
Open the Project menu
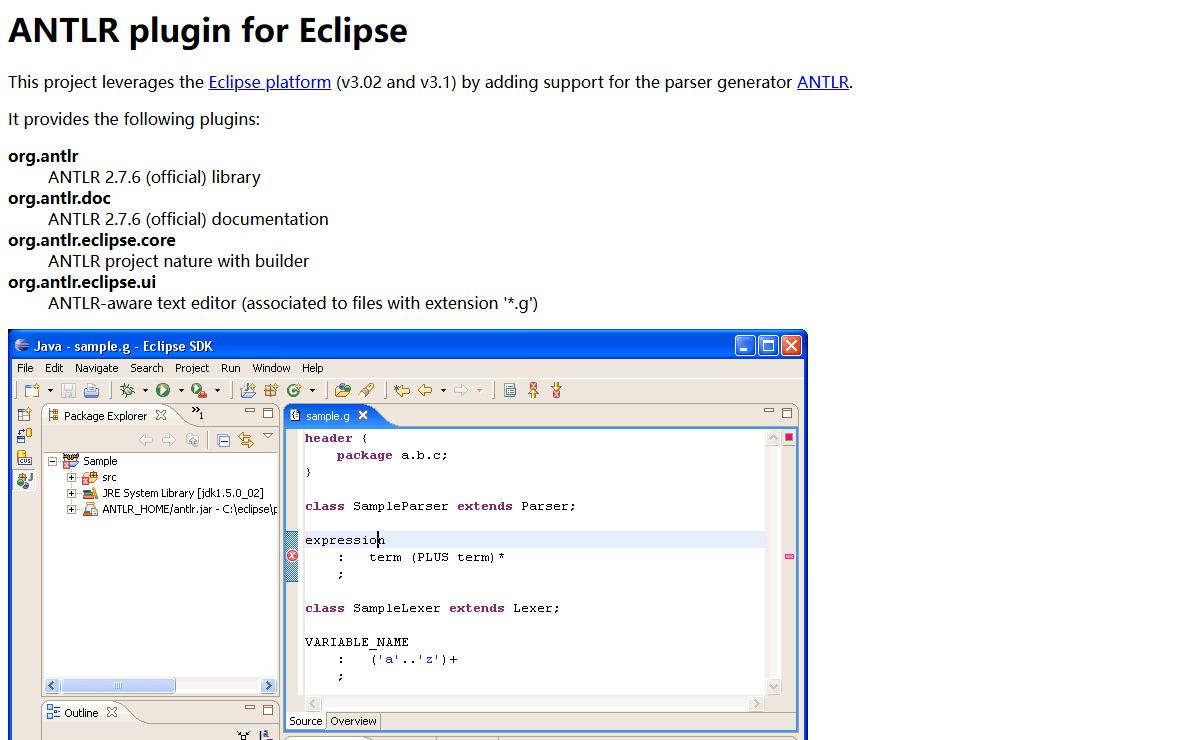pyautogui.click(x=192, y=368)
